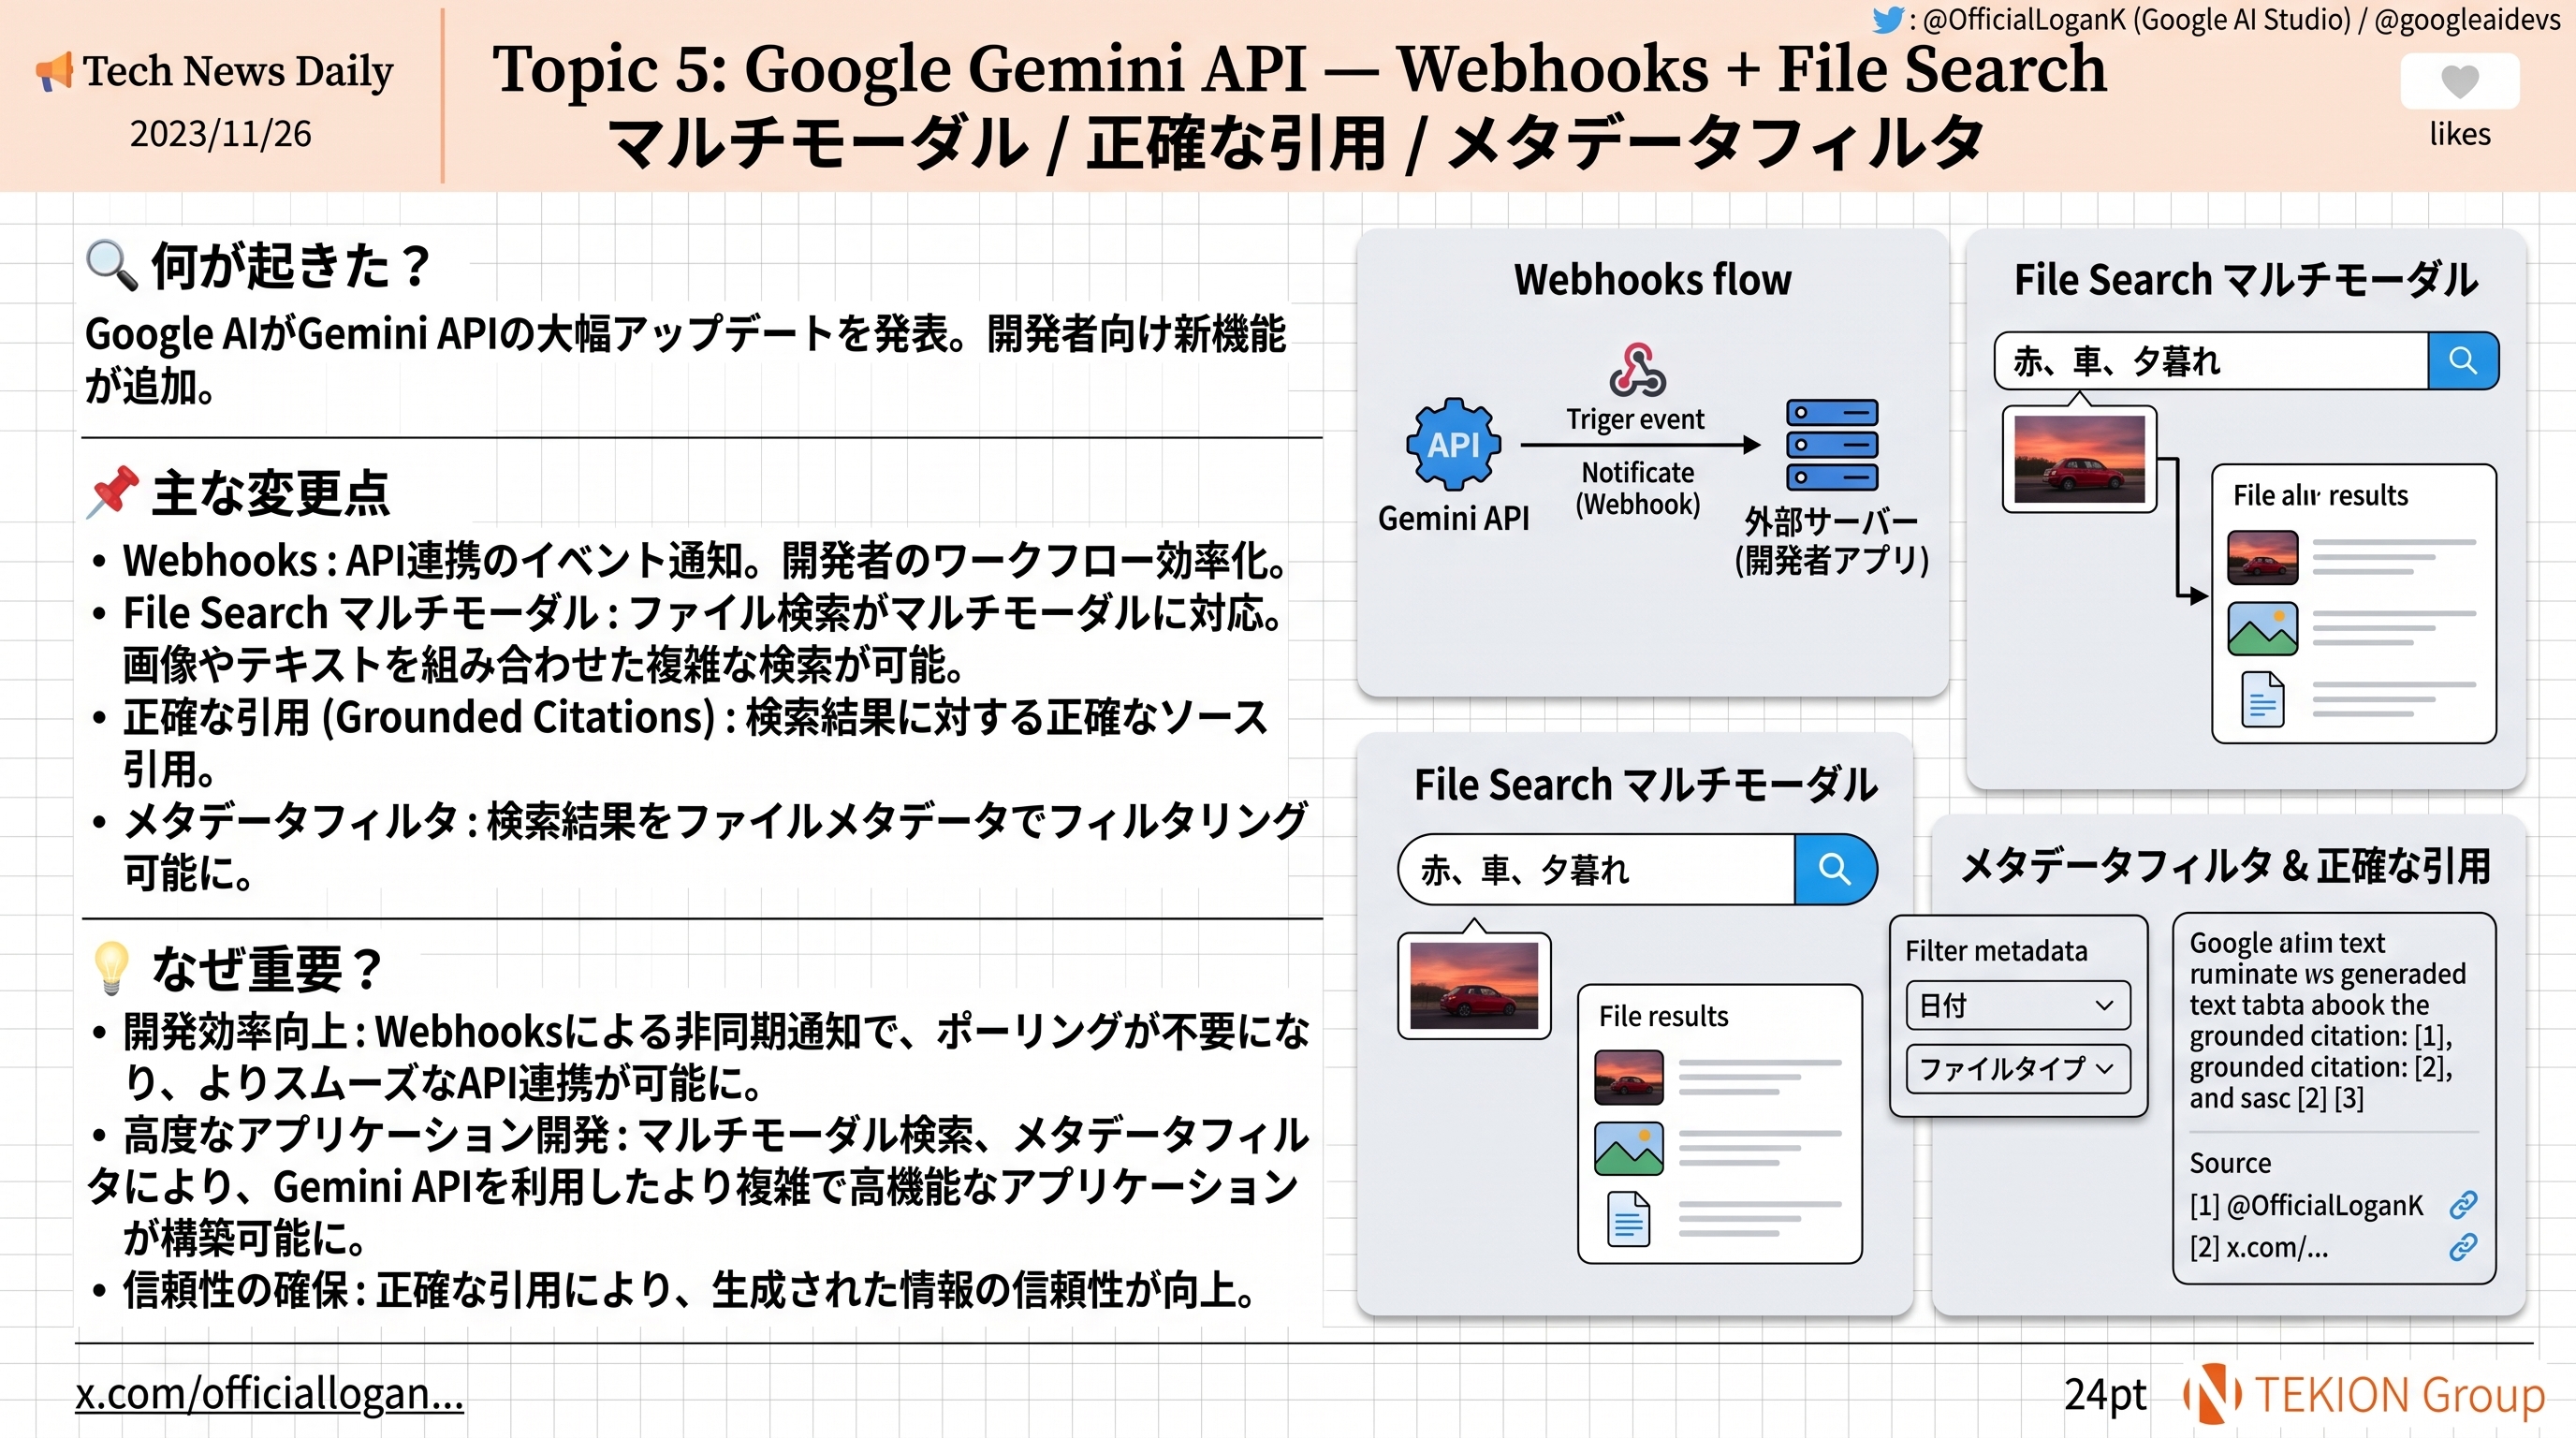
Task: Click the 24pt label in footer
Action: 2105,1393
